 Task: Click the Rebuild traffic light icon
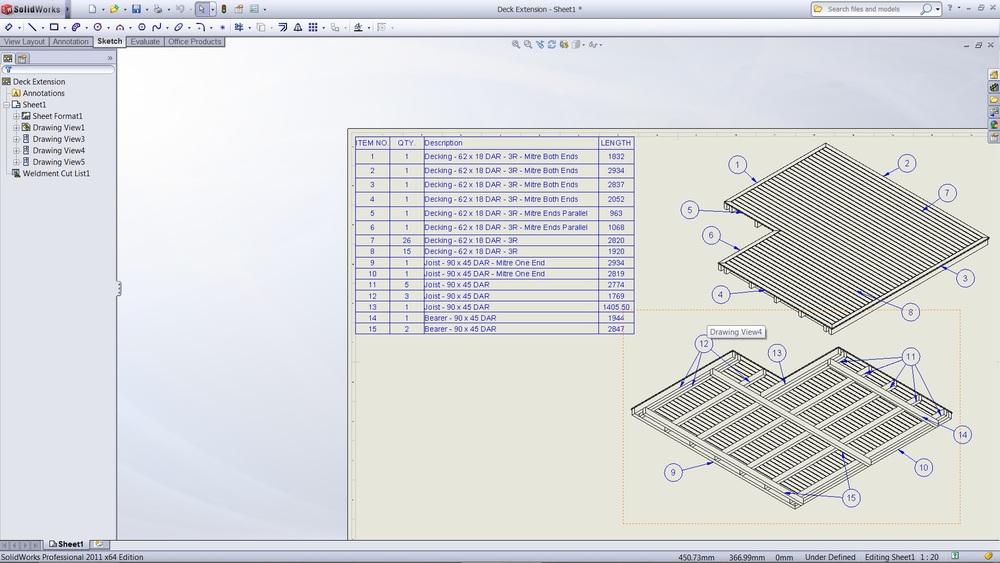[223, 9]
